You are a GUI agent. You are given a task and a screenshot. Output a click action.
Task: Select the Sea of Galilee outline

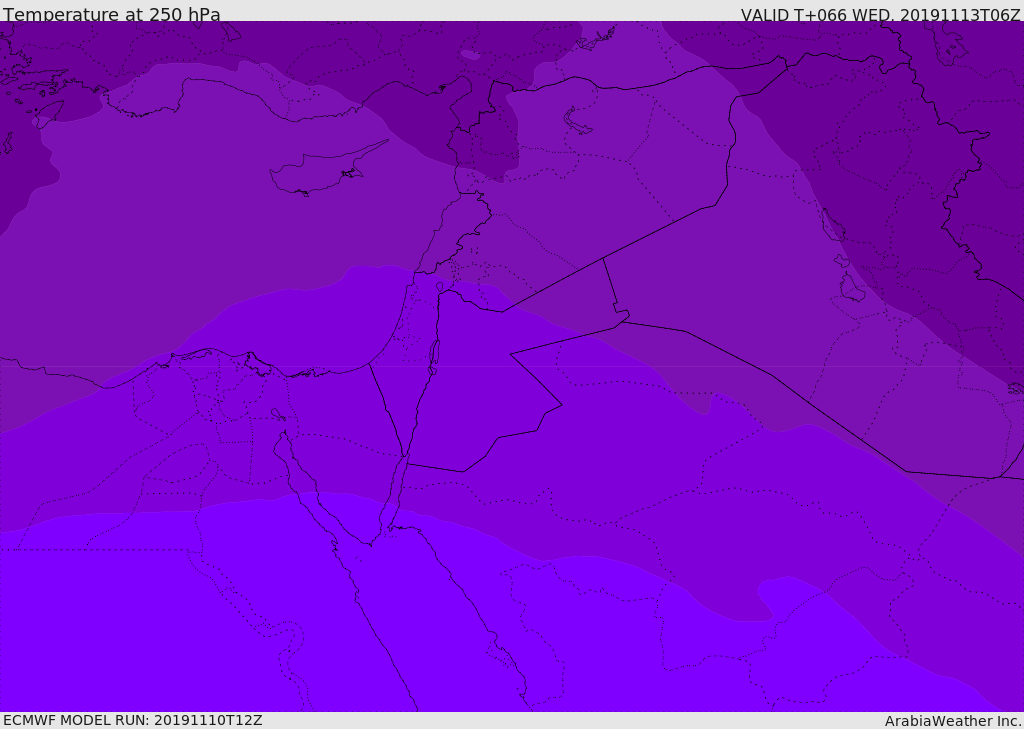(x=439, y=288)
